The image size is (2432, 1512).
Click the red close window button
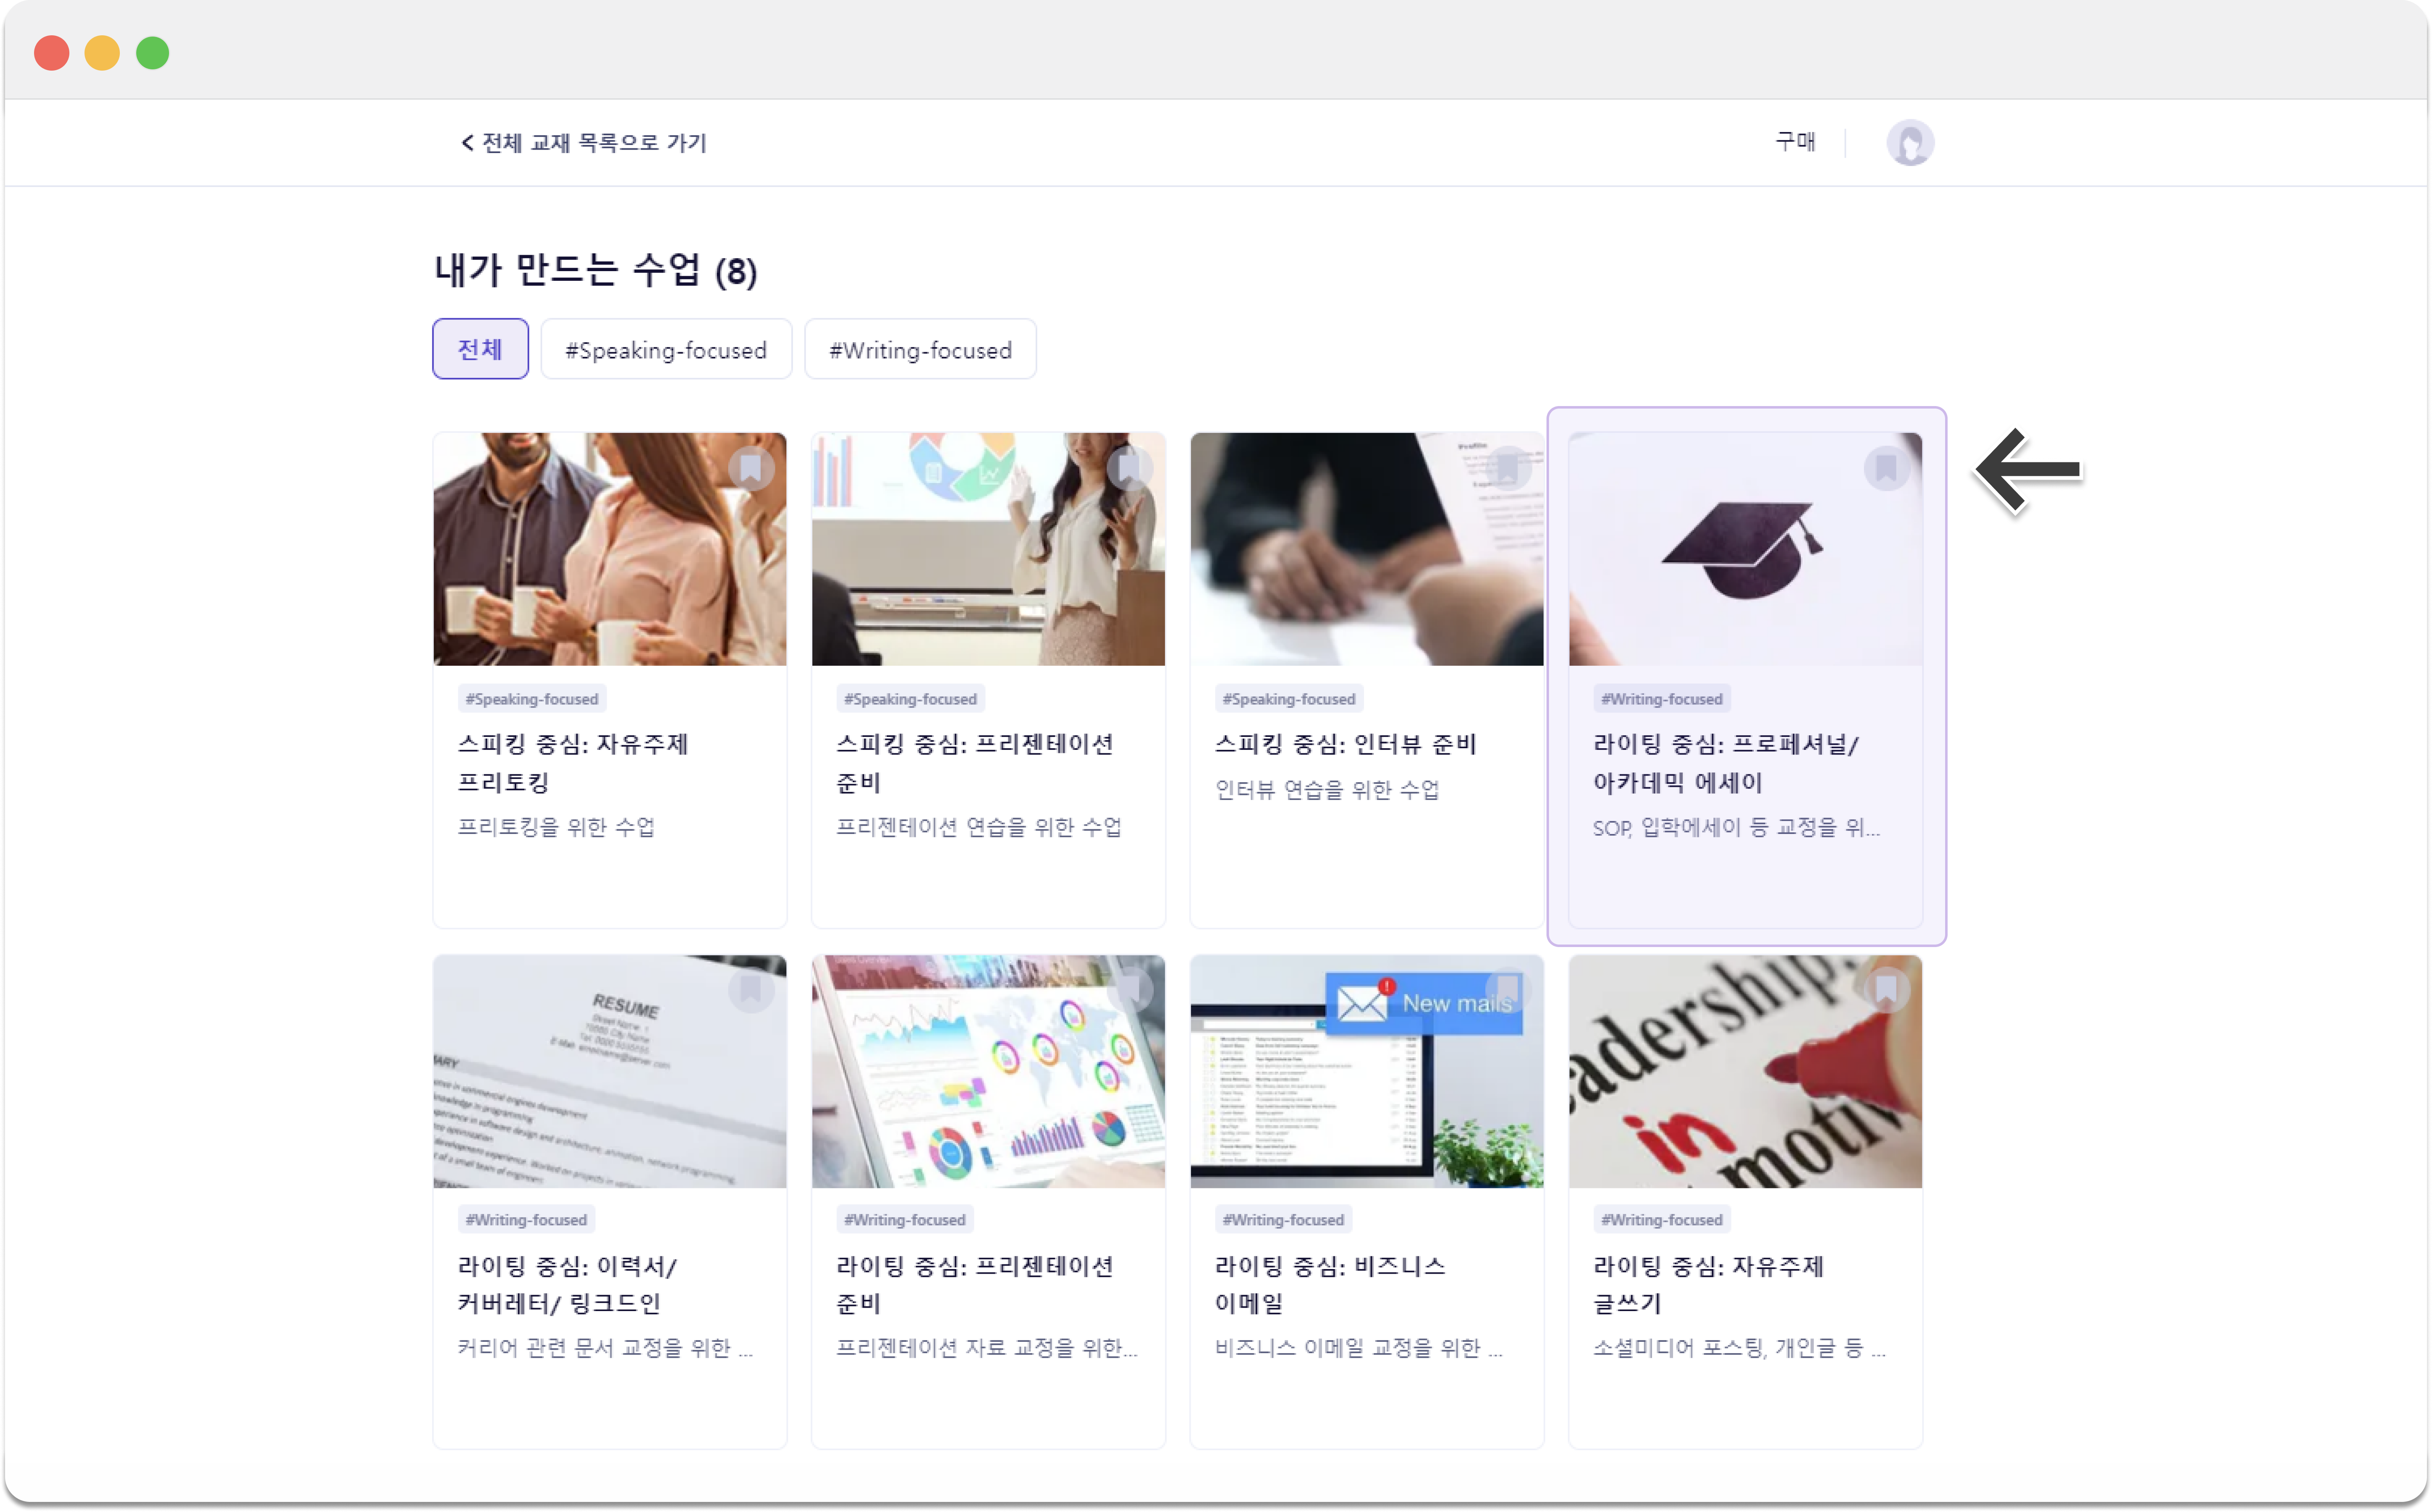52,52
